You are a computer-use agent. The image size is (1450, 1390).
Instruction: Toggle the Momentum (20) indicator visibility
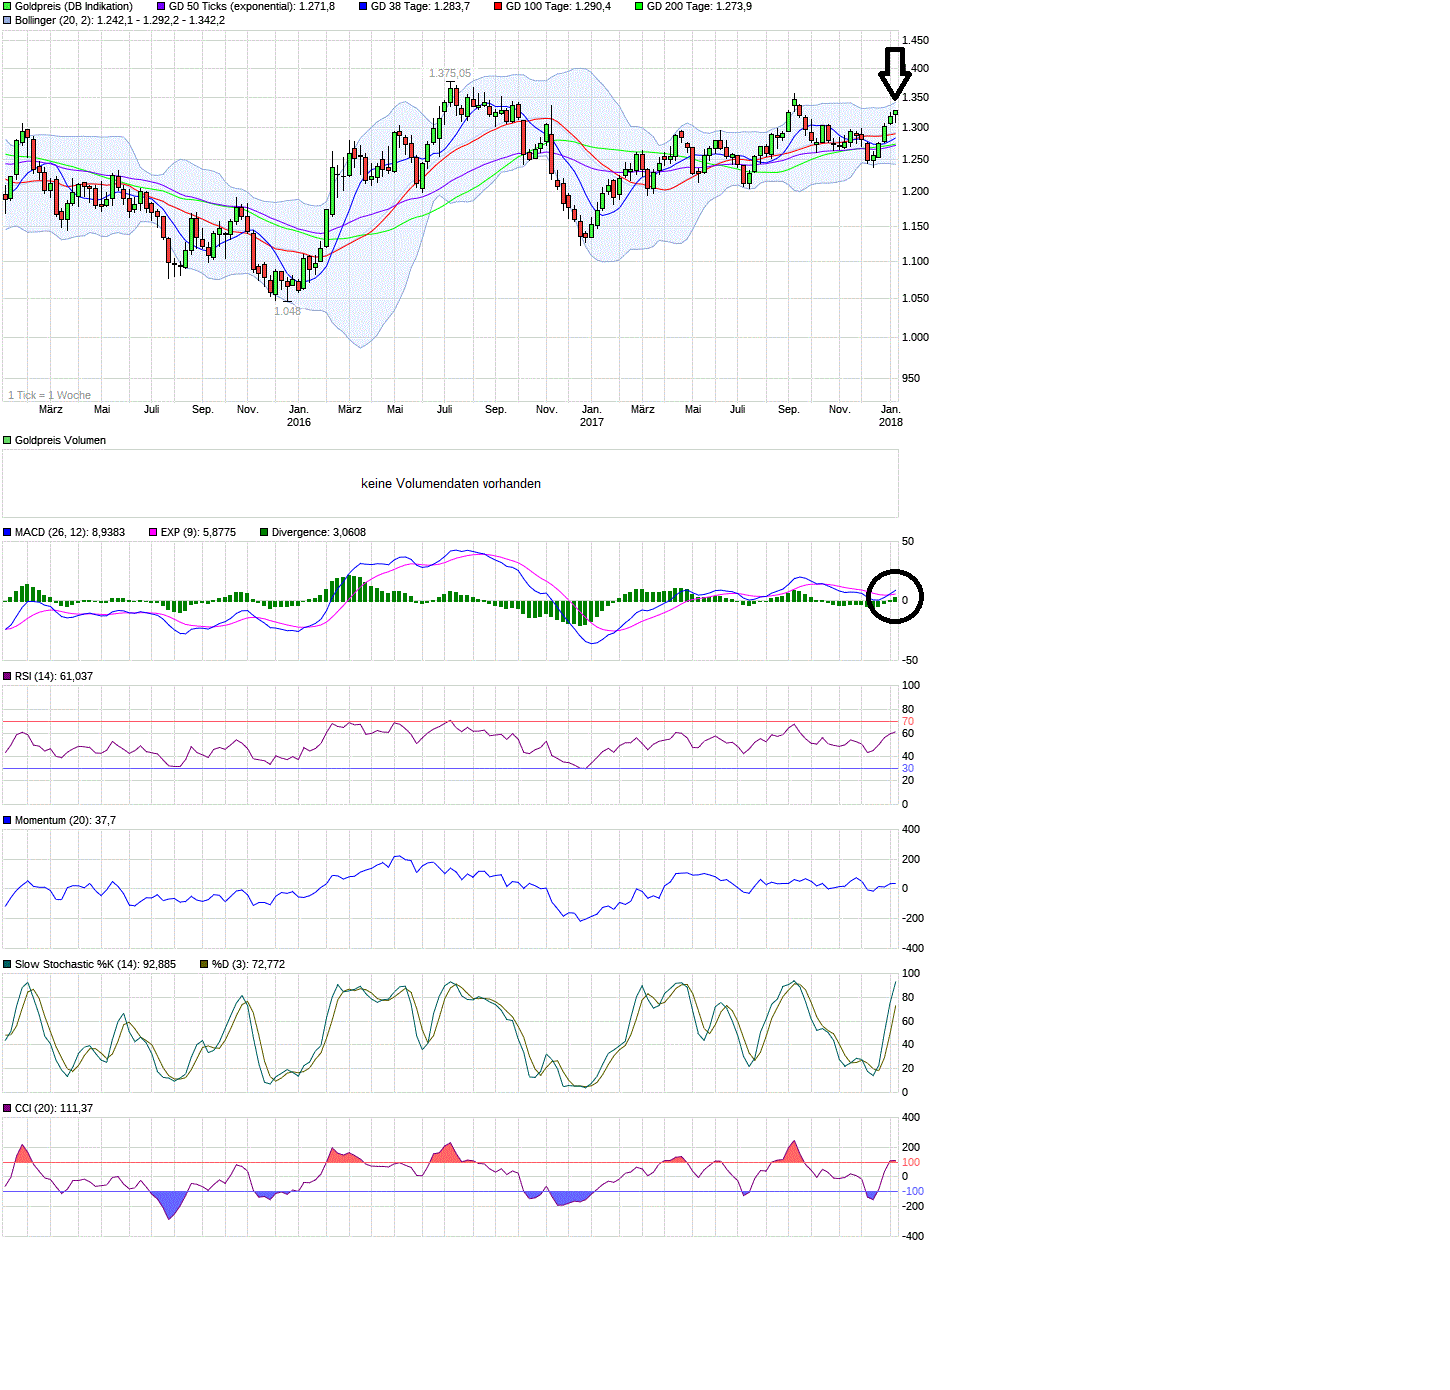7,819
